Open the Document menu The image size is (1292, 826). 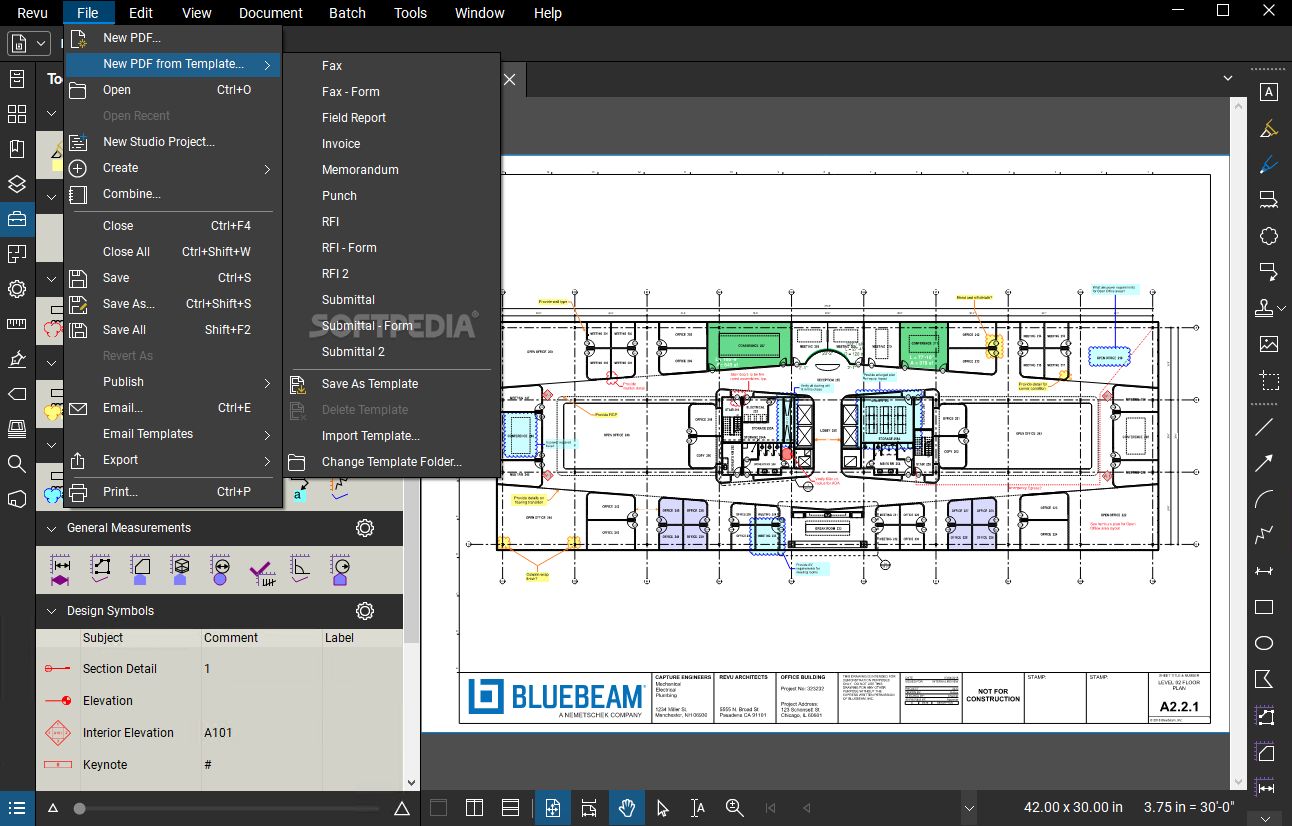(271, 13)
